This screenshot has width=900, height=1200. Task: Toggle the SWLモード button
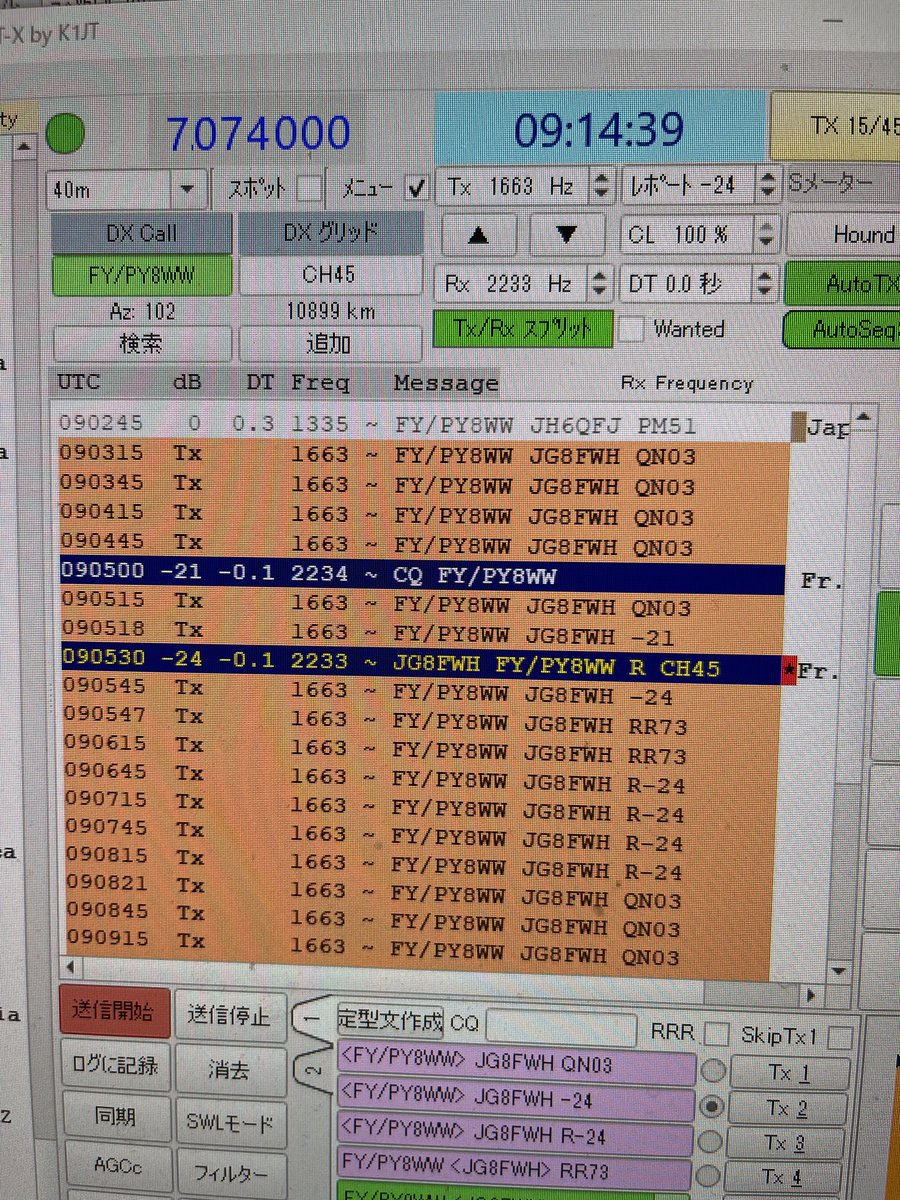pyautogui.click(x=229, y=1122)
